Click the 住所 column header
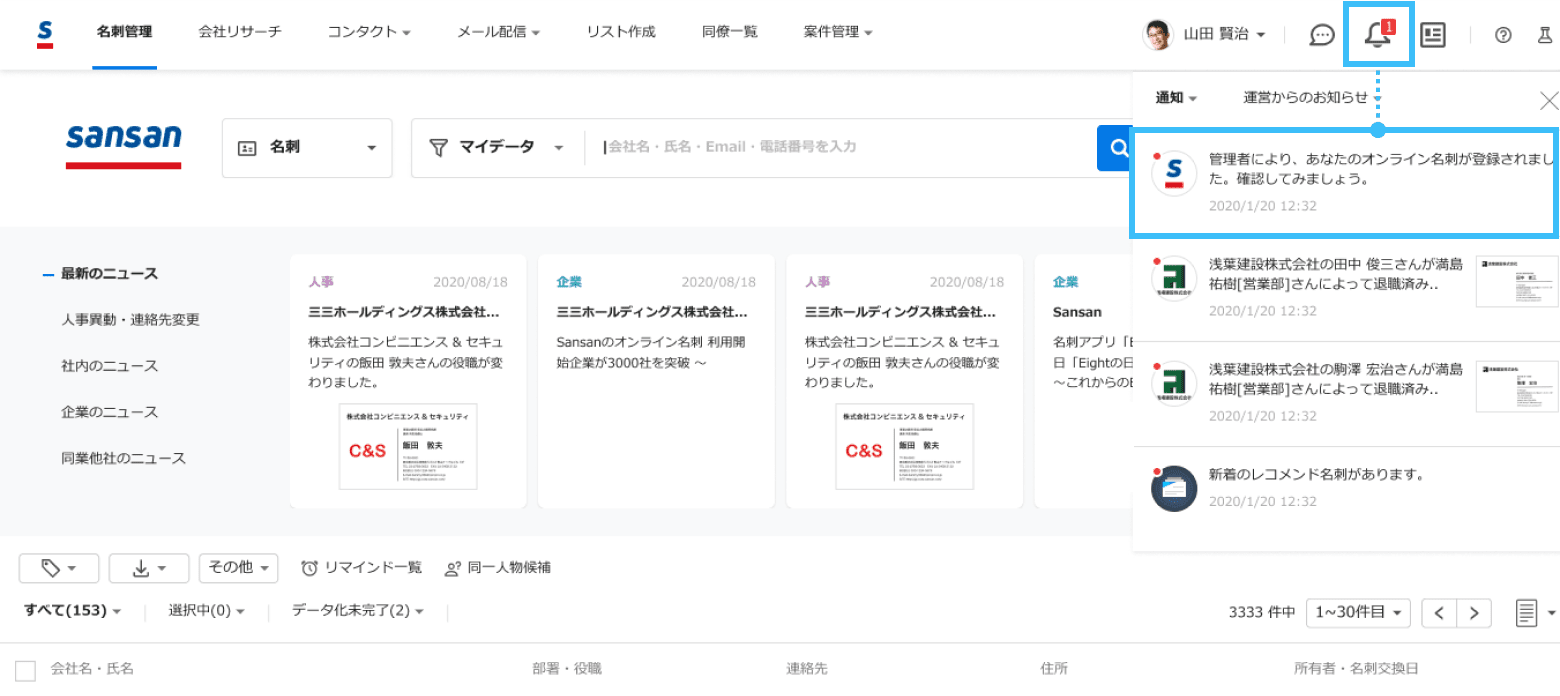The image size is (1560, 696). pyautogui.click(x=1054, y=669)
